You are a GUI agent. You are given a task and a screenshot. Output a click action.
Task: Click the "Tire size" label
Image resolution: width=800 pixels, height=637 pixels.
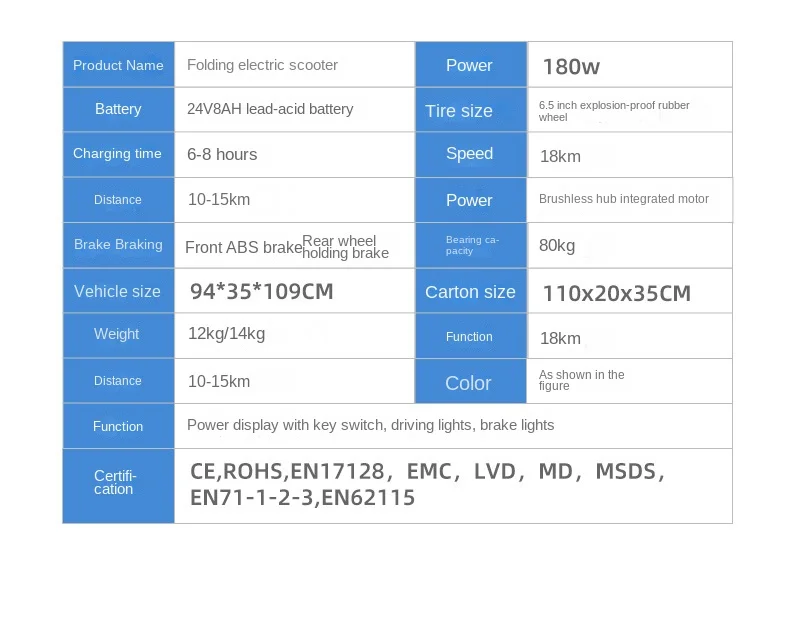(459, 111)
